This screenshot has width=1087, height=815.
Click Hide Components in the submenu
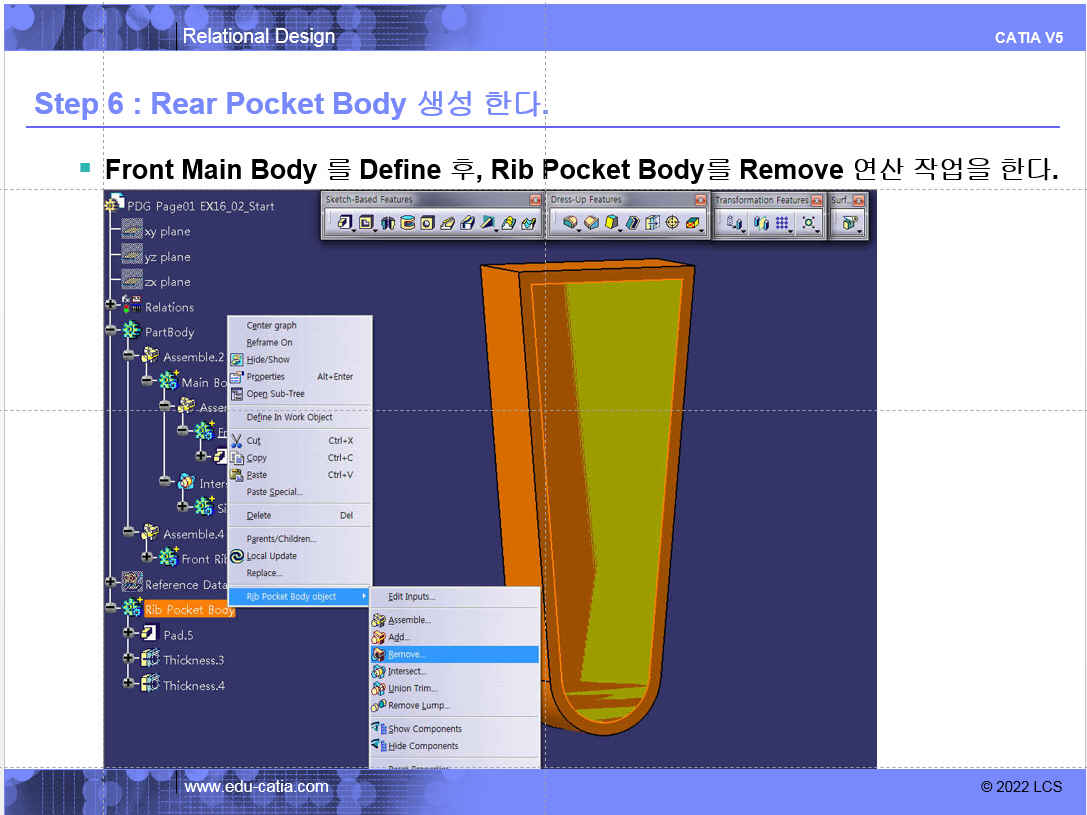pyautogui.click(x=423, y=746)
